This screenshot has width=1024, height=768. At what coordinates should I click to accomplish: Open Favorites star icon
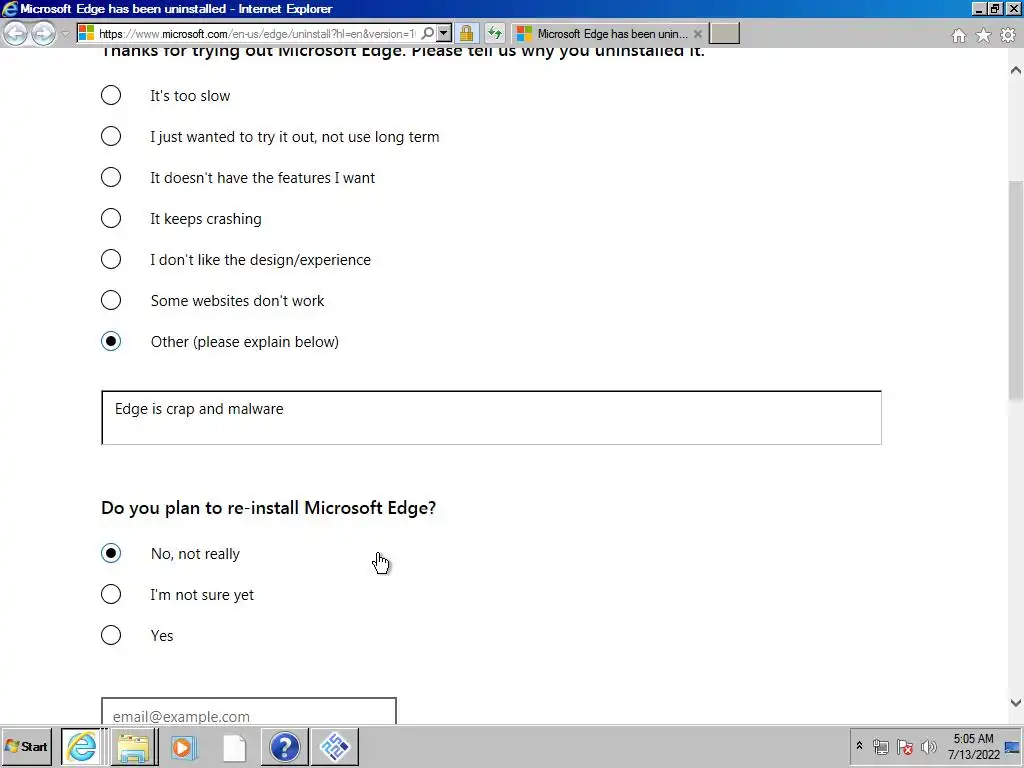[x=983, y=35]
